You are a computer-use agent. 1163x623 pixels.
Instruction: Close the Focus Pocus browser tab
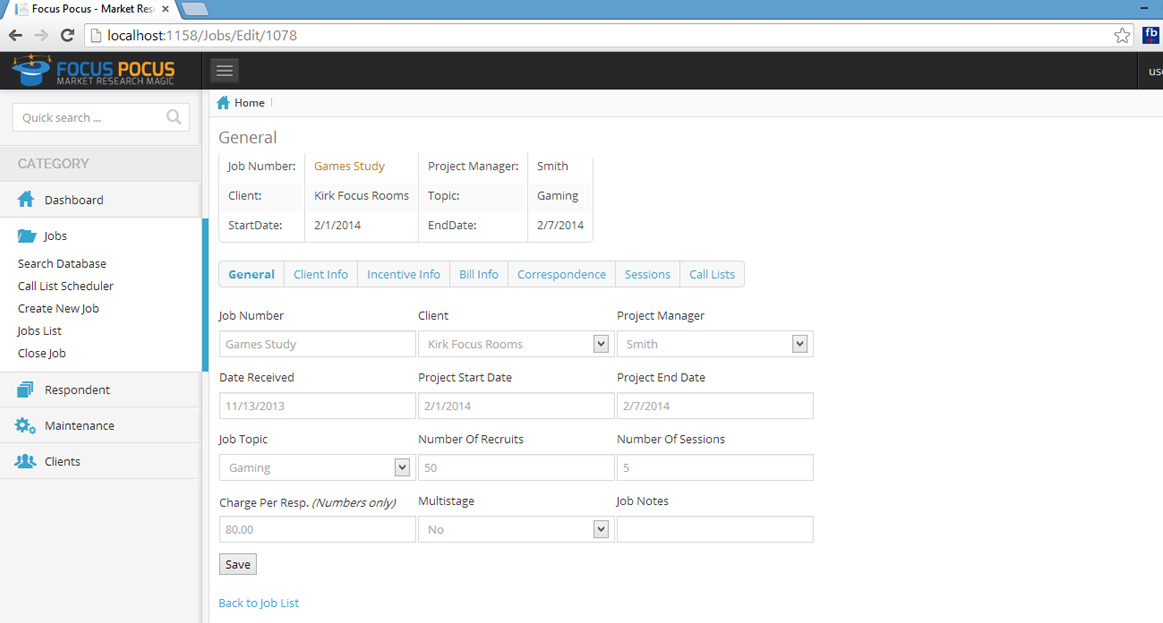165,9
